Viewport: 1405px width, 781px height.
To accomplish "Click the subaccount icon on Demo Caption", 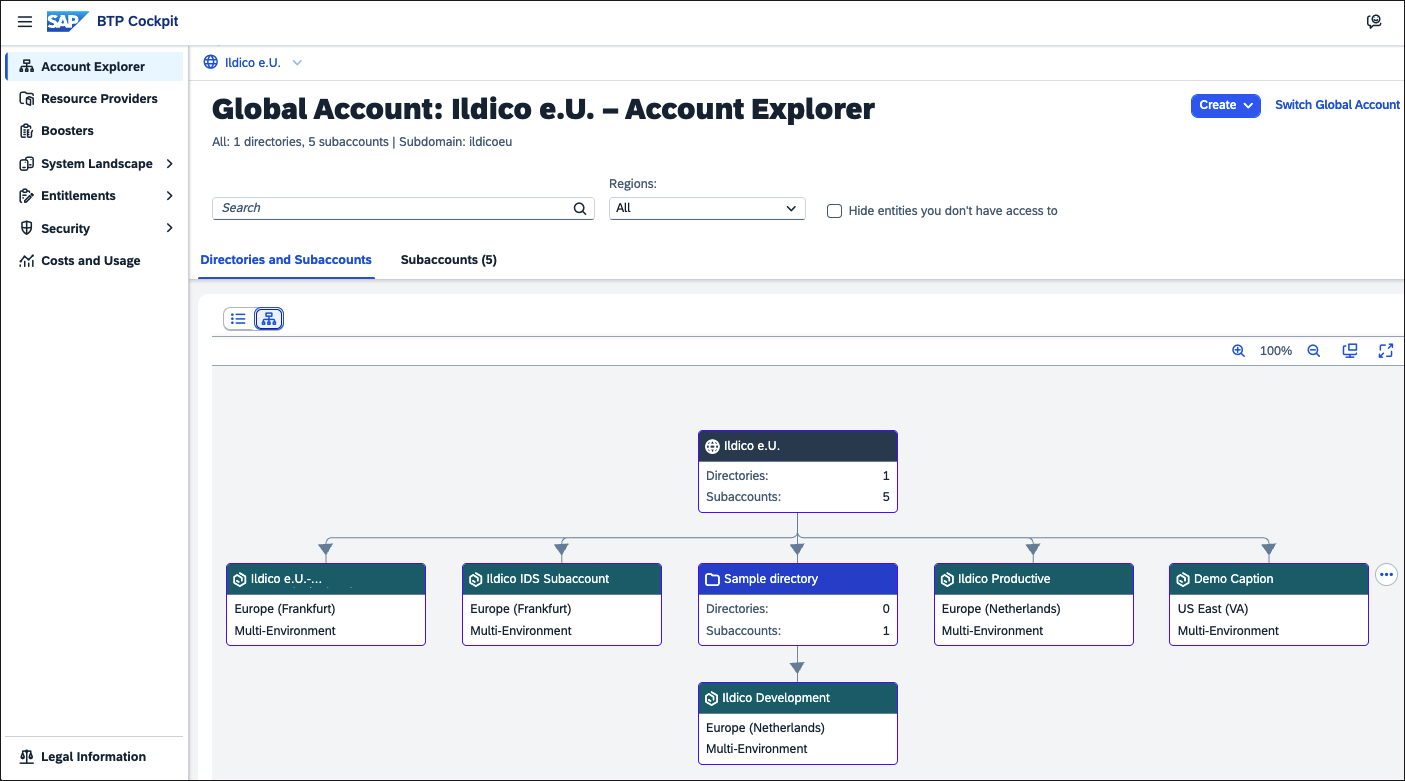I will (x=1184, y=579).
